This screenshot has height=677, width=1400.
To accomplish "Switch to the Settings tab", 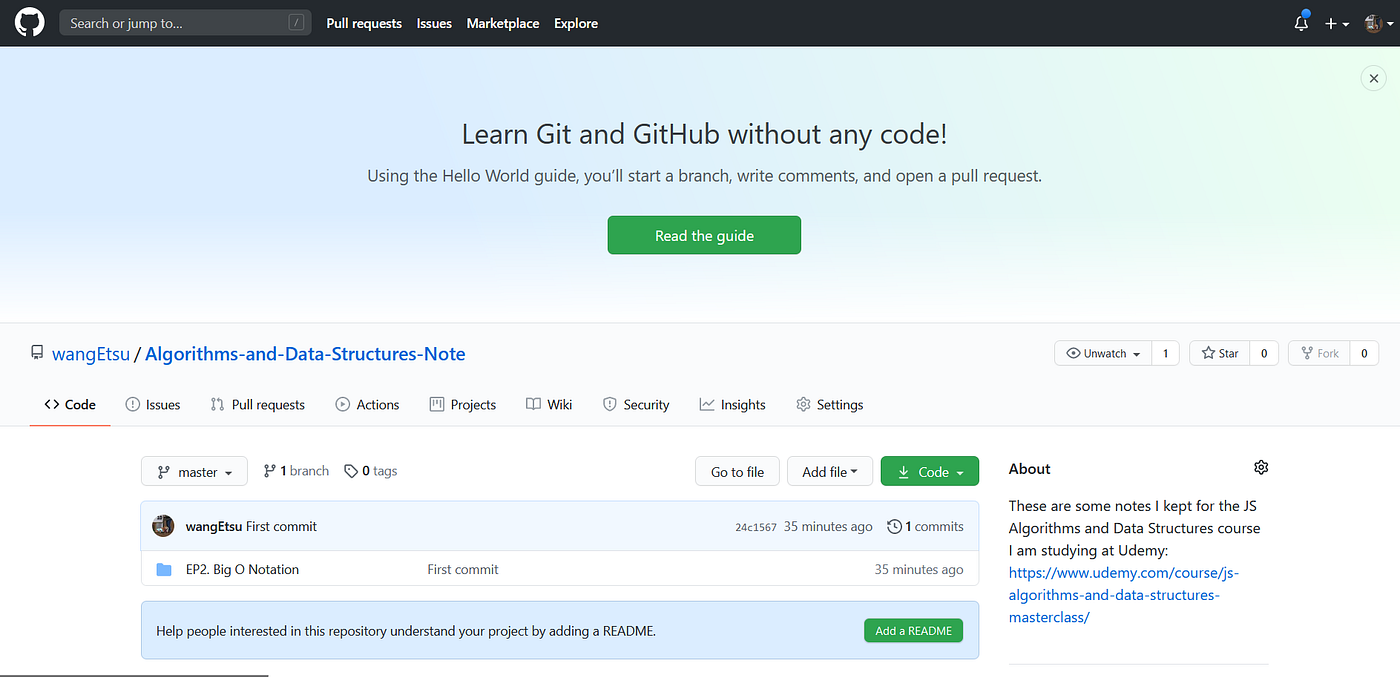I will tap(829, 404).
